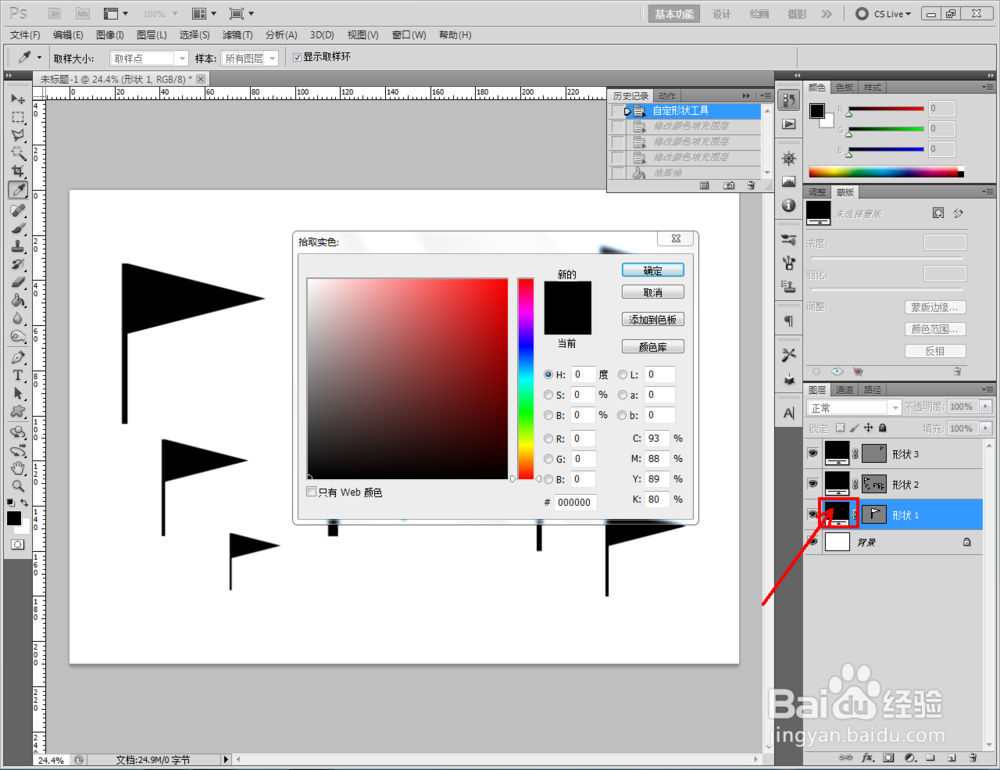
Task: Click the vertical hue spectrum bar
Action: coord(526,378)
